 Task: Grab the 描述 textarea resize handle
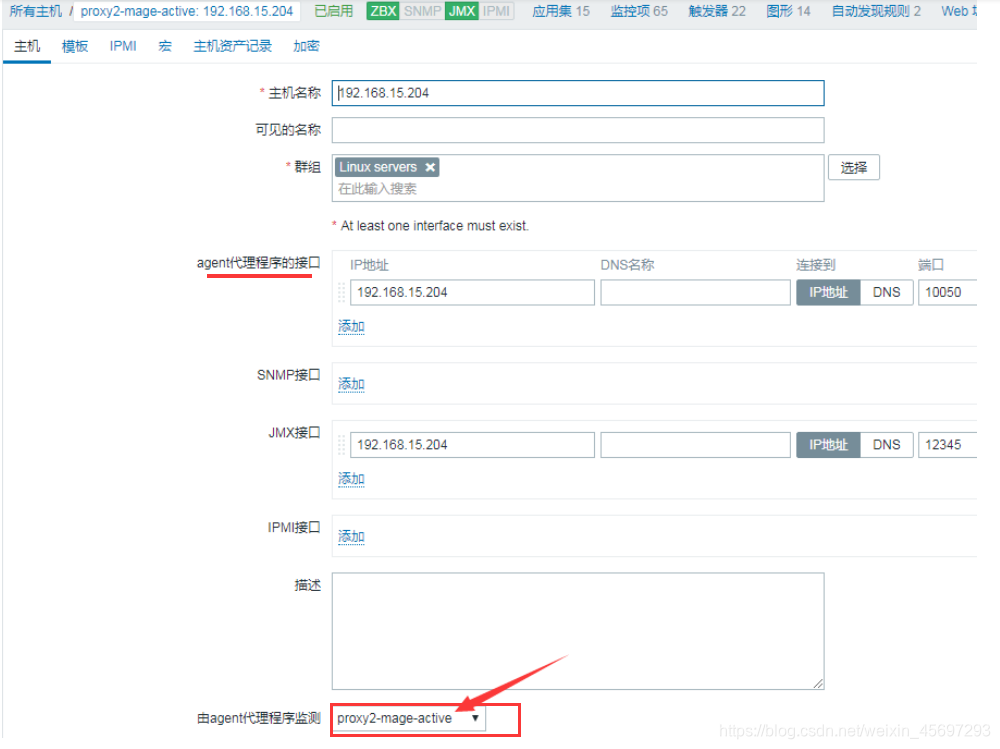tap(818, 683)
